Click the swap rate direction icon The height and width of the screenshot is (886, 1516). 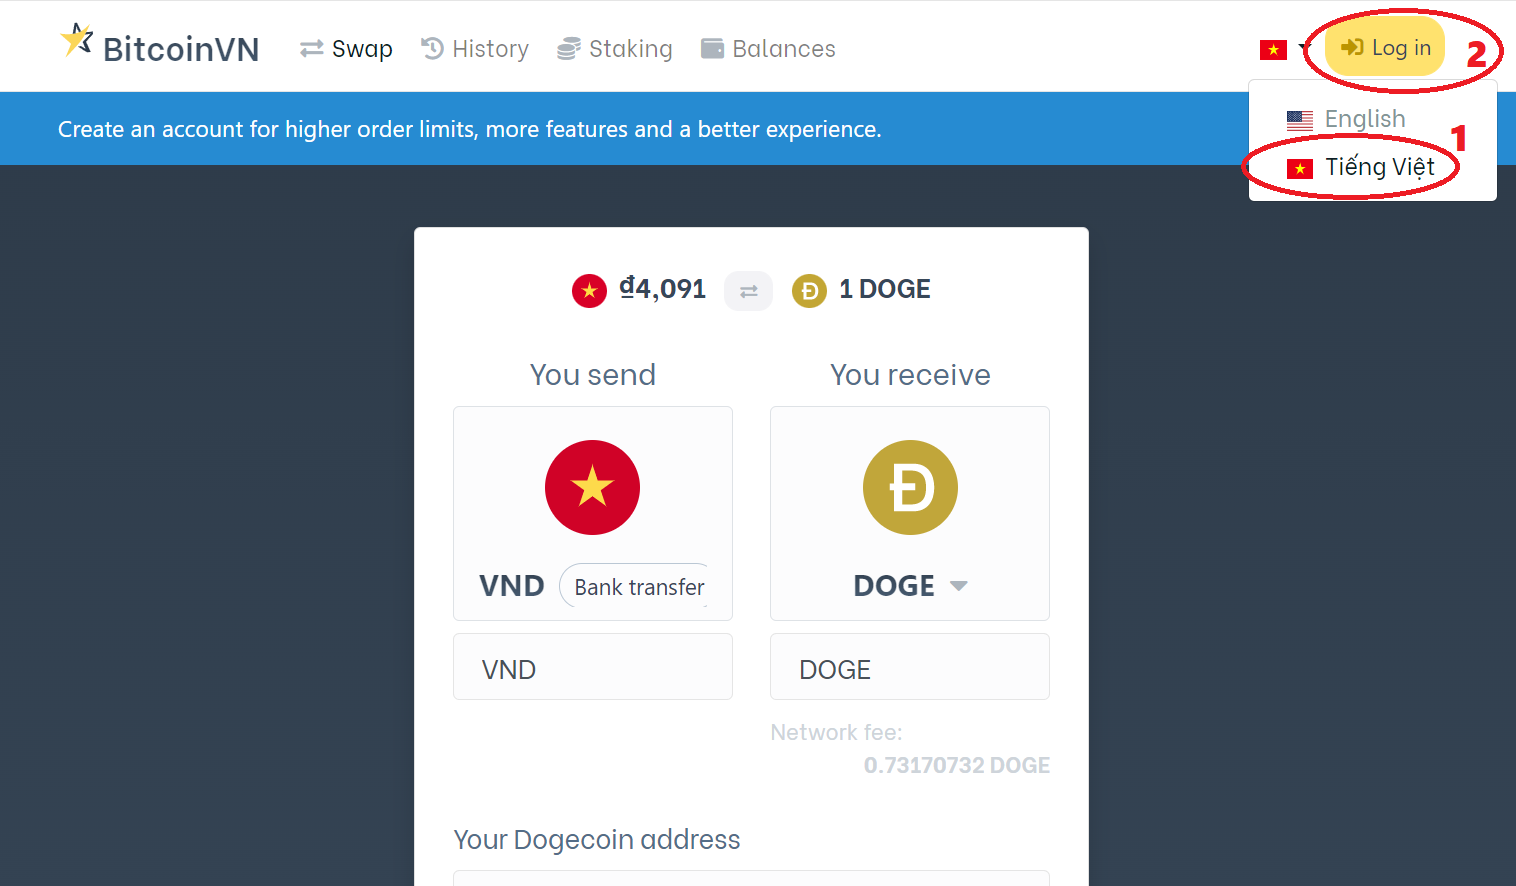(748, 291)
